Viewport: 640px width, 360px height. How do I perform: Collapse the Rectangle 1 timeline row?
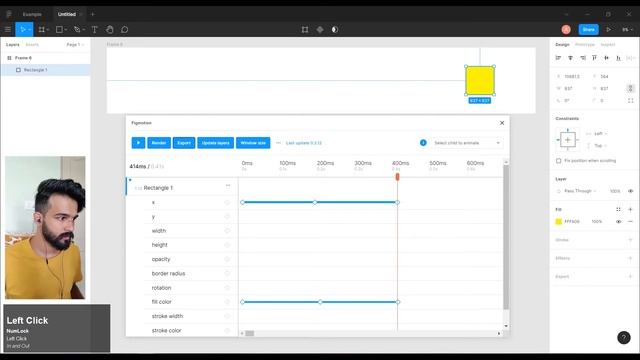(130, 180)
